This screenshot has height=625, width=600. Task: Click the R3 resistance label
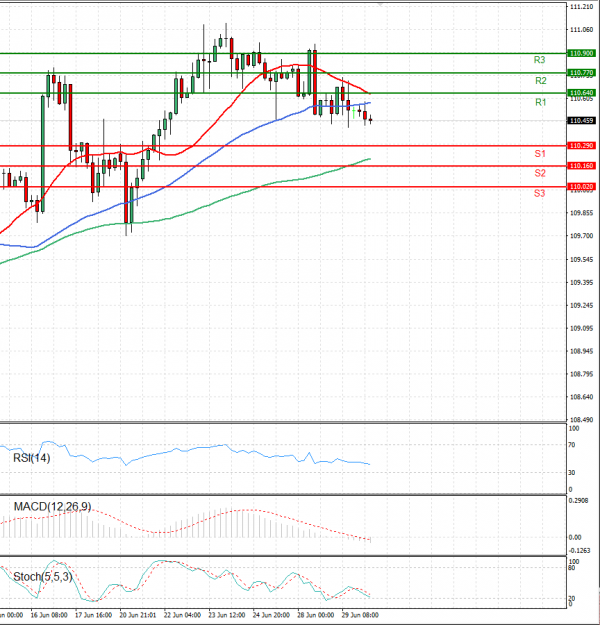pyautogui.click(x=539, y=60)
